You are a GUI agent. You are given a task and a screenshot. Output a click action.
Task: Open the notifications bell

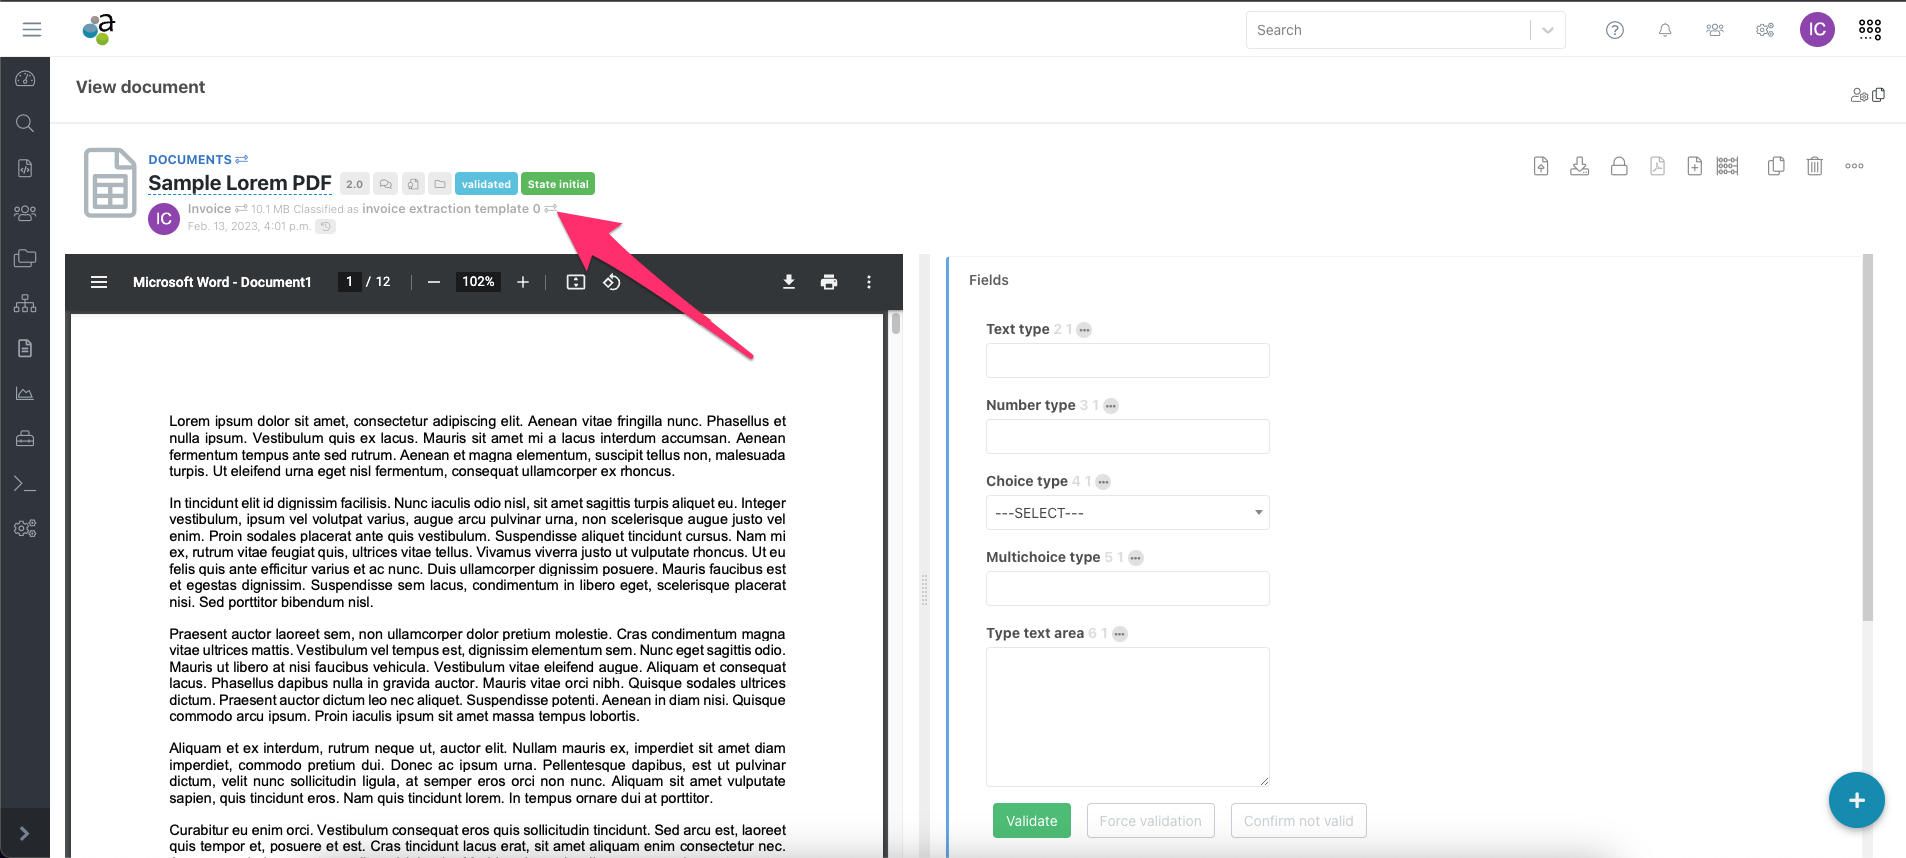1664,30
